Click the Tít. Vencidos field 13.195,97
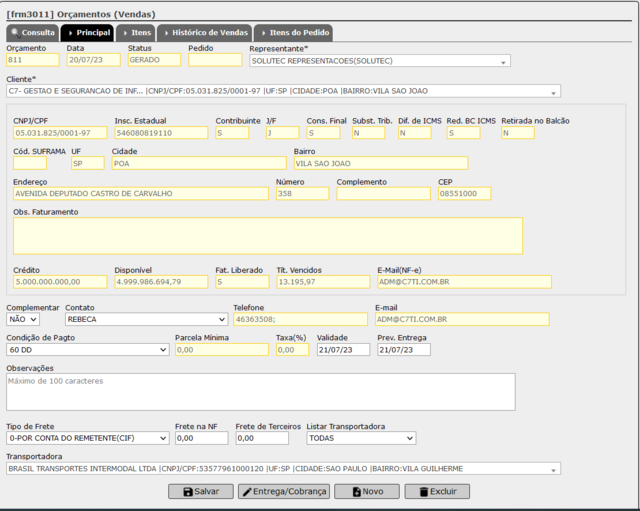The width and height of the screenshot is (640, 511). coord(323,282)
